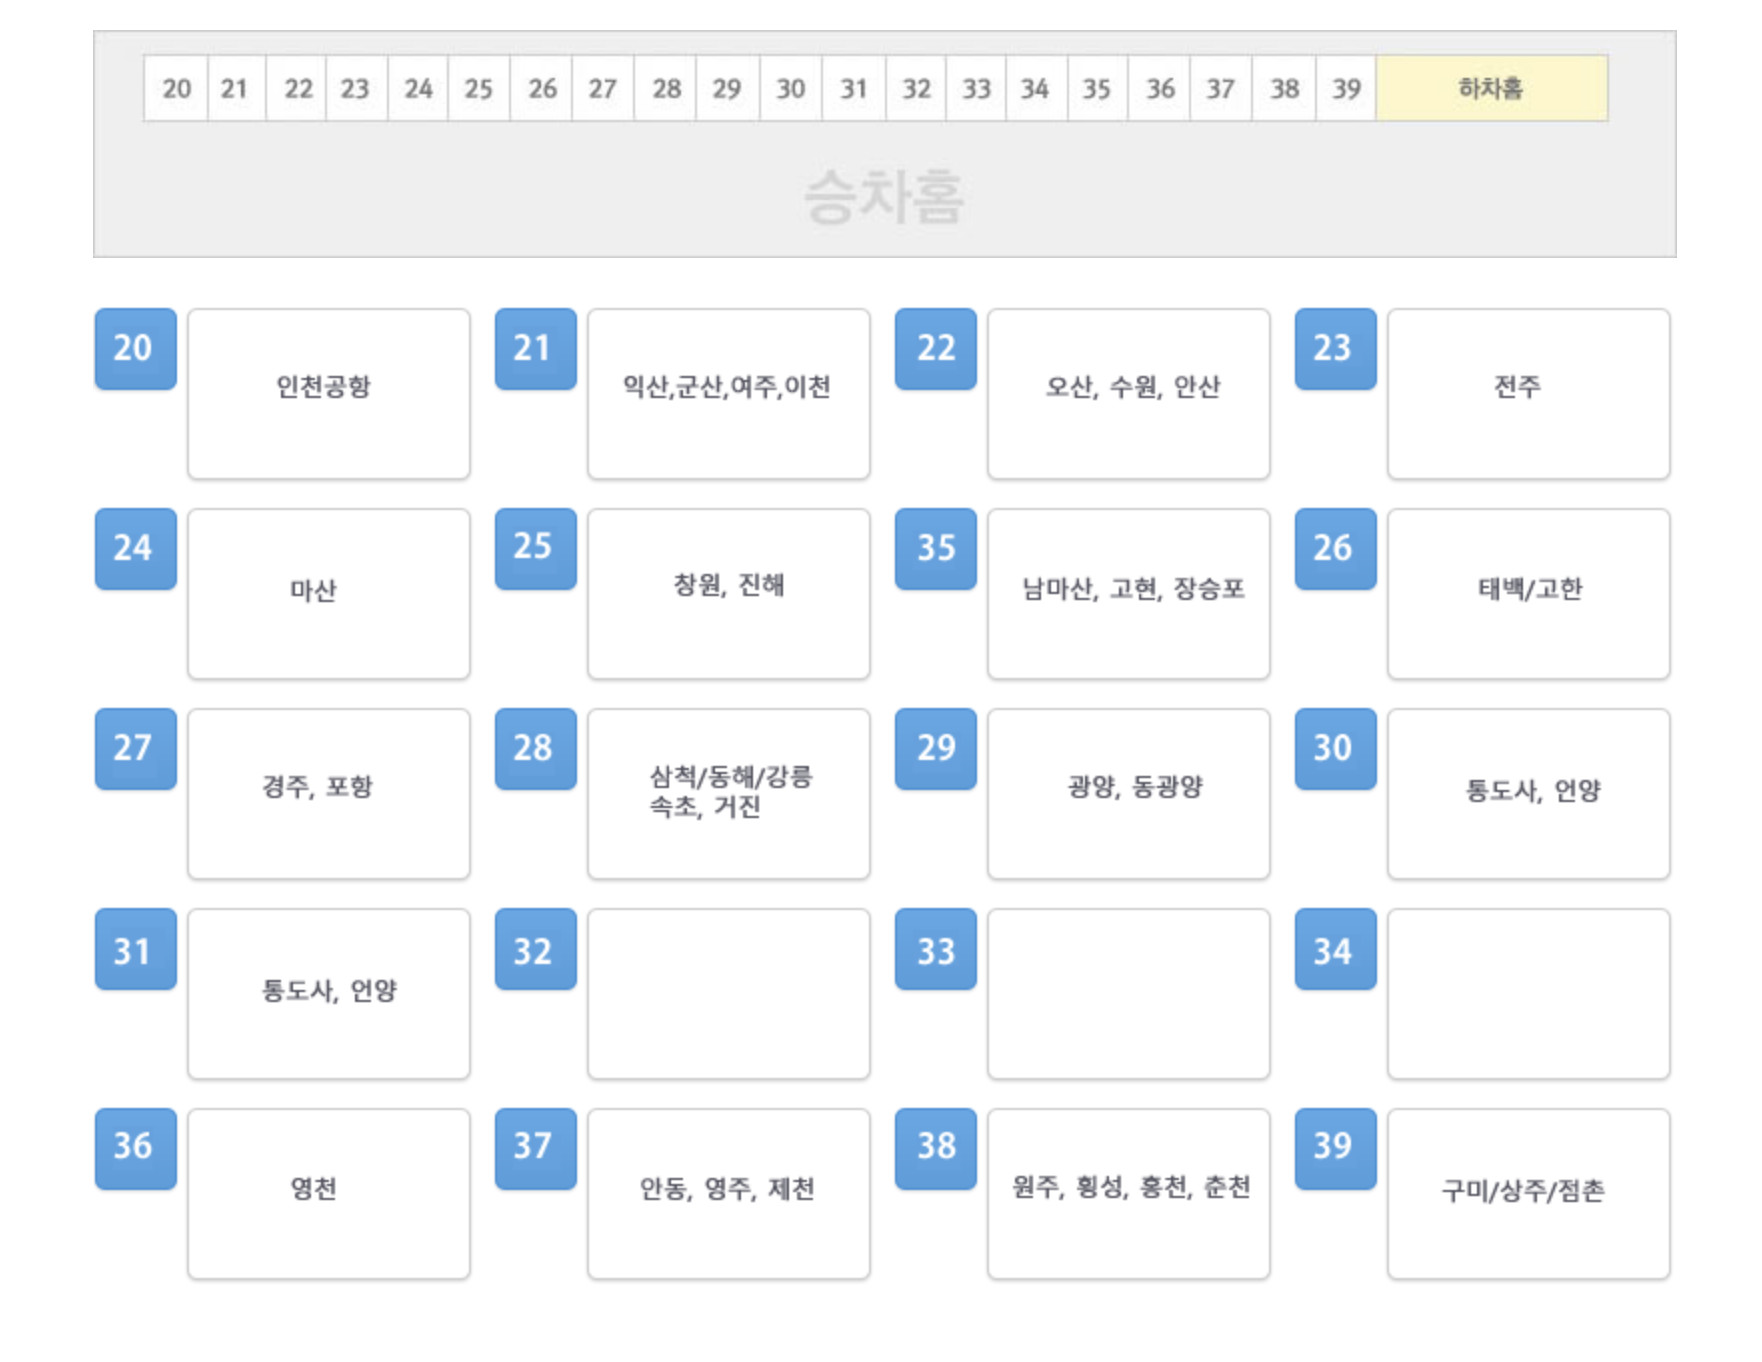Click the blue 35 badge beside 남마산 card
Screen dimensions: 1762x1362
[937, 551]
